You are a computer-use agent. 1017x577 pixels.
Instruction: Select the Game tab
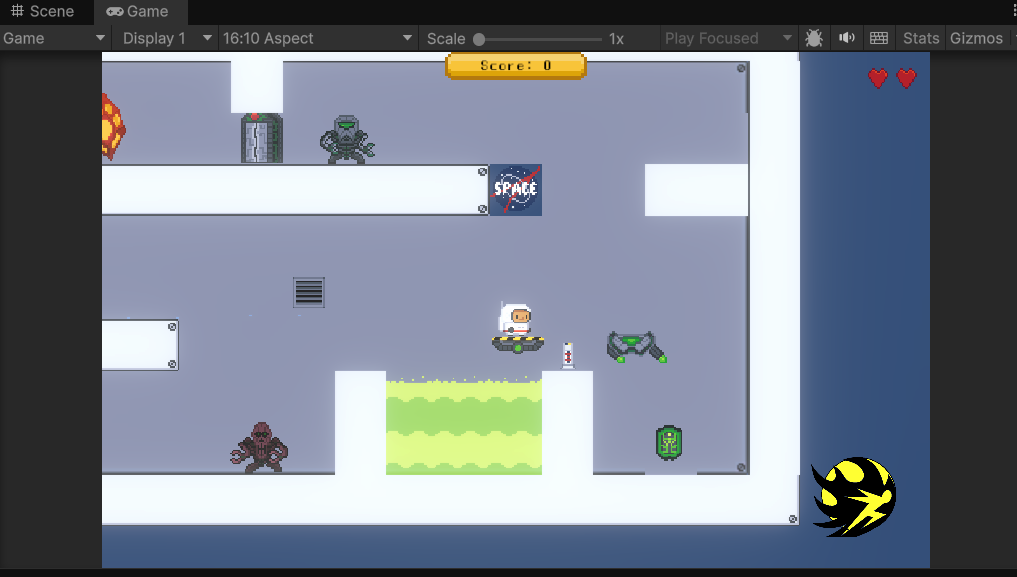pos(138,11)
